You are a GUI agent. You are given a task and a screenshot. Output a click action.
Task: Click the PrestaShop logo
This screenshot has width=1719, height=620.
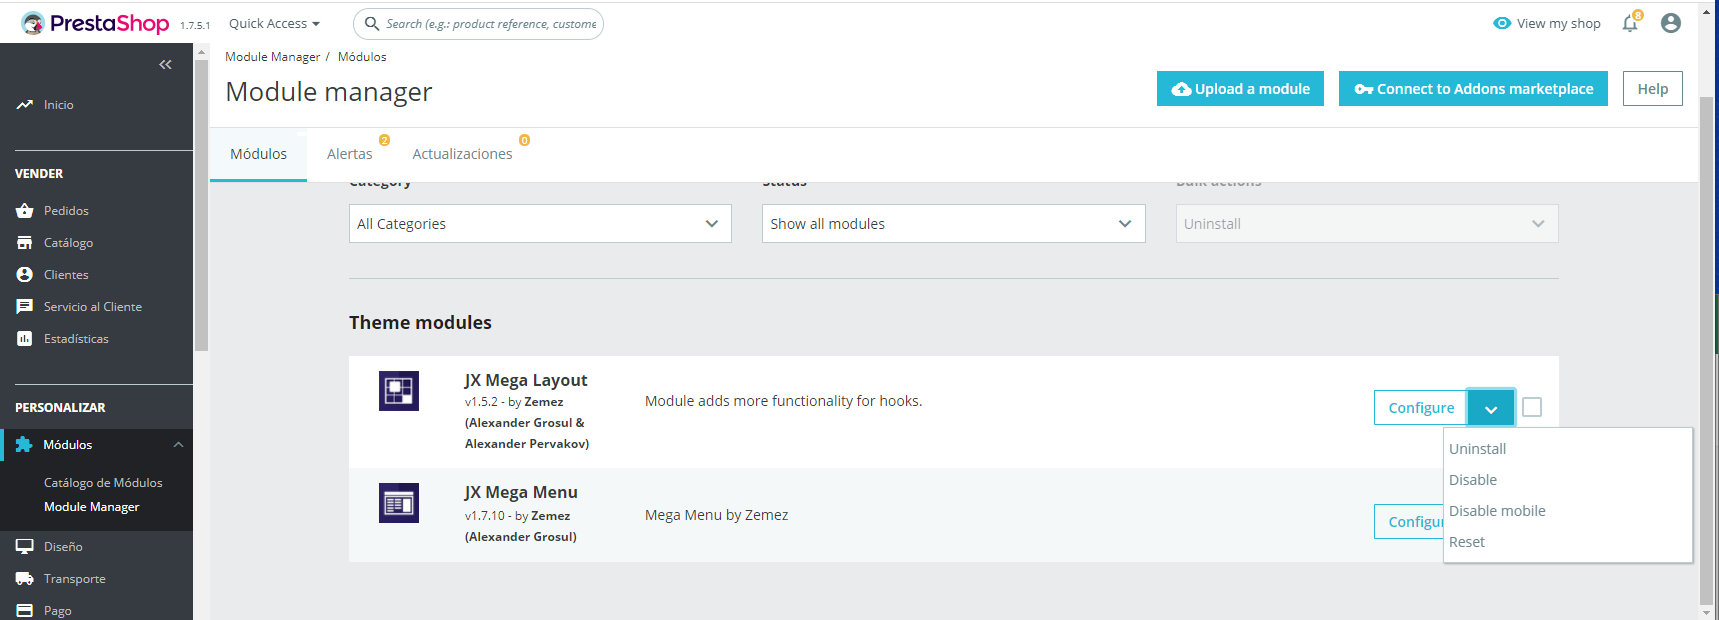click(x=96, y=23)
